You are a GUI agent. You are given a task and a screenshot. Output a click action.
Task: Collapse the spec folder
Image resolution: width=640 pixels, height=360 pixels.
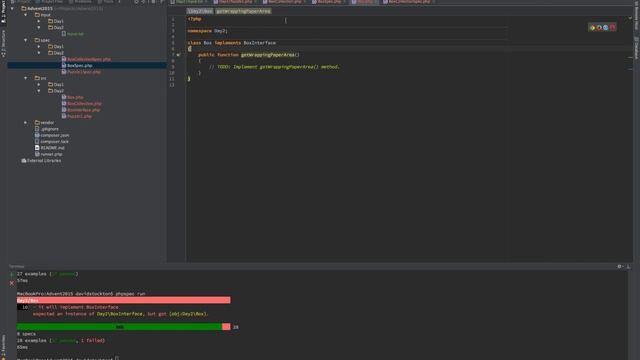click(25, 40)
